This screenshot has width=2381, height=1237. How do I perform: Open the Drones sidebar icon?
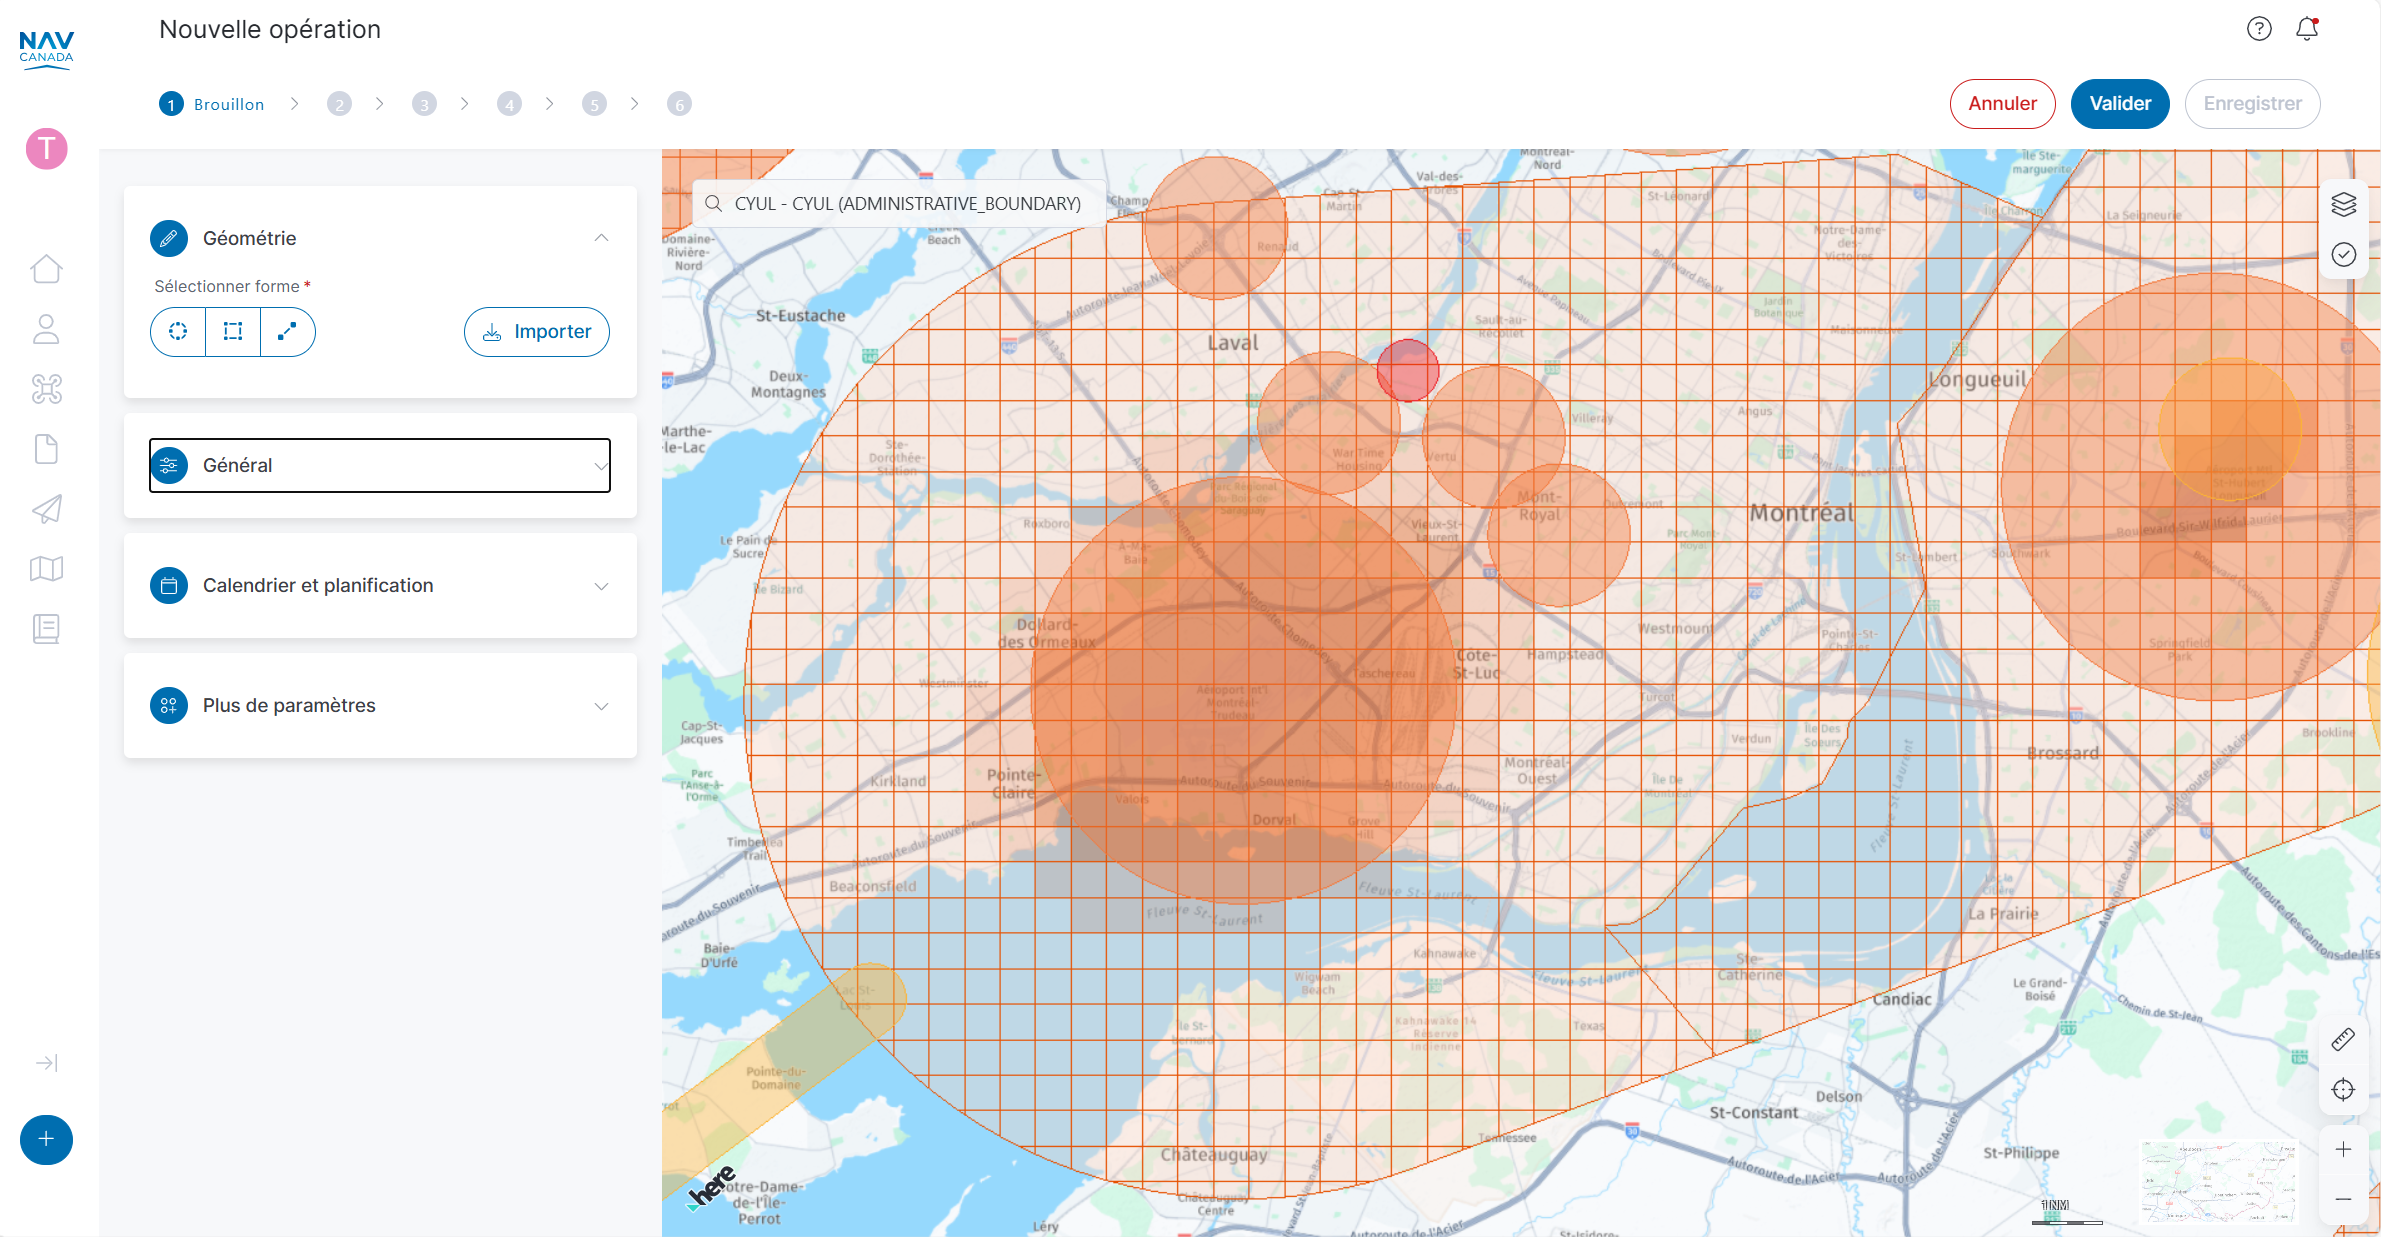[46, 389]
